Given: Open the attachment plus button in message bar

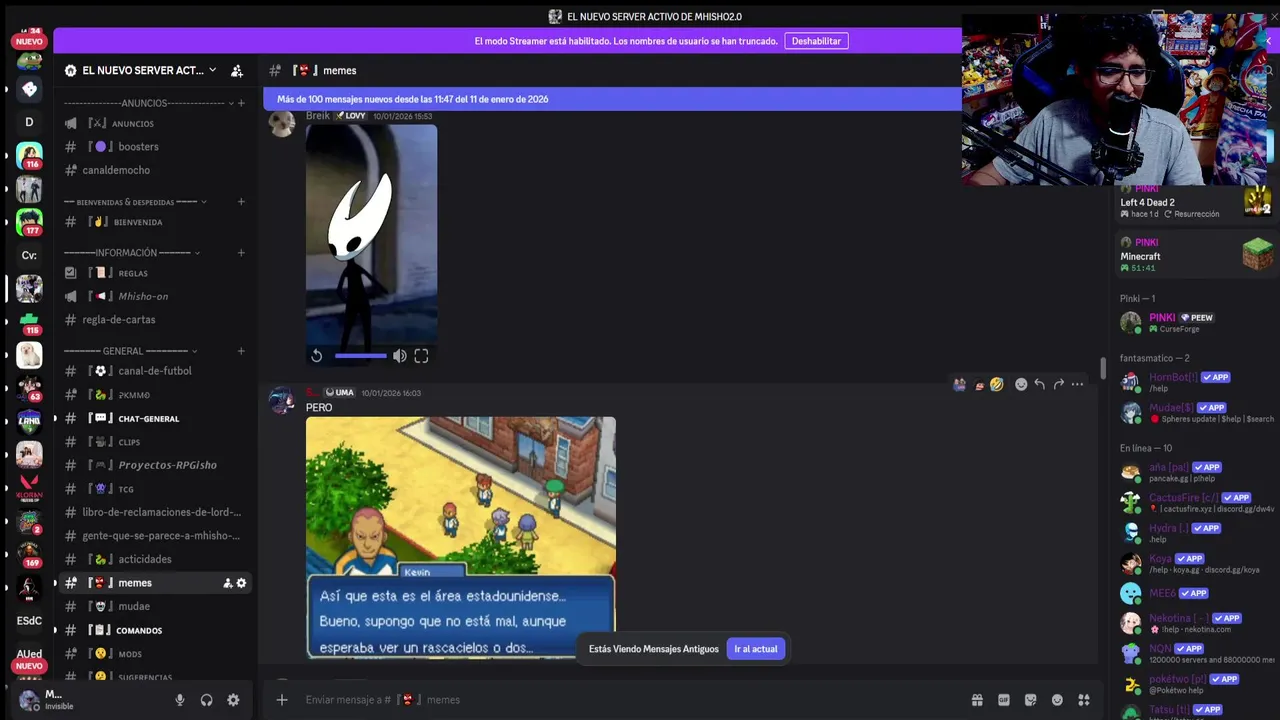Looking at the screenshot, I should click(x=282, y=700).
